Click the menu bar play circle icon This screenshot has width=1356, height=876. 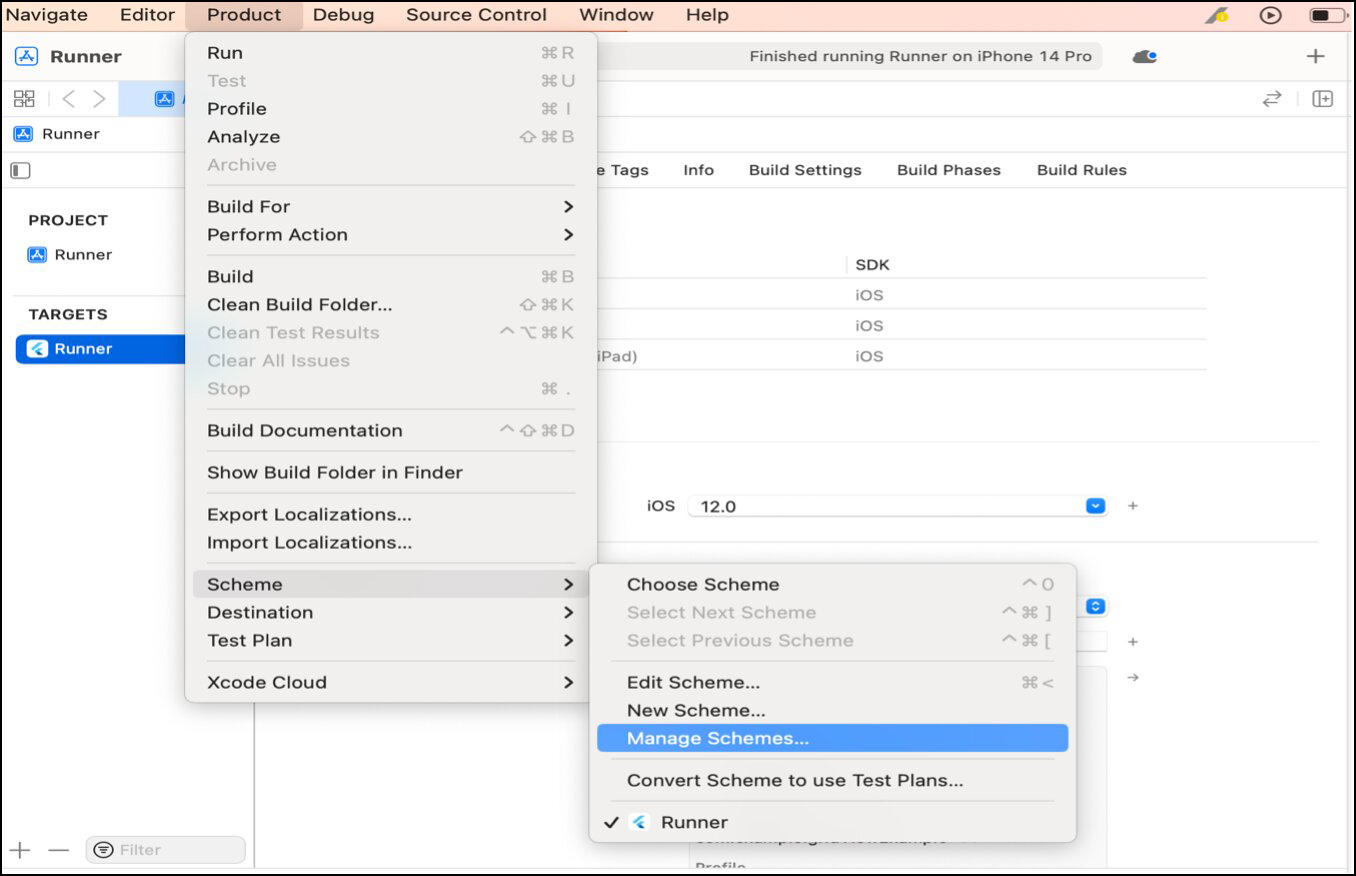pyautogui.click(x=1270, y=15)
